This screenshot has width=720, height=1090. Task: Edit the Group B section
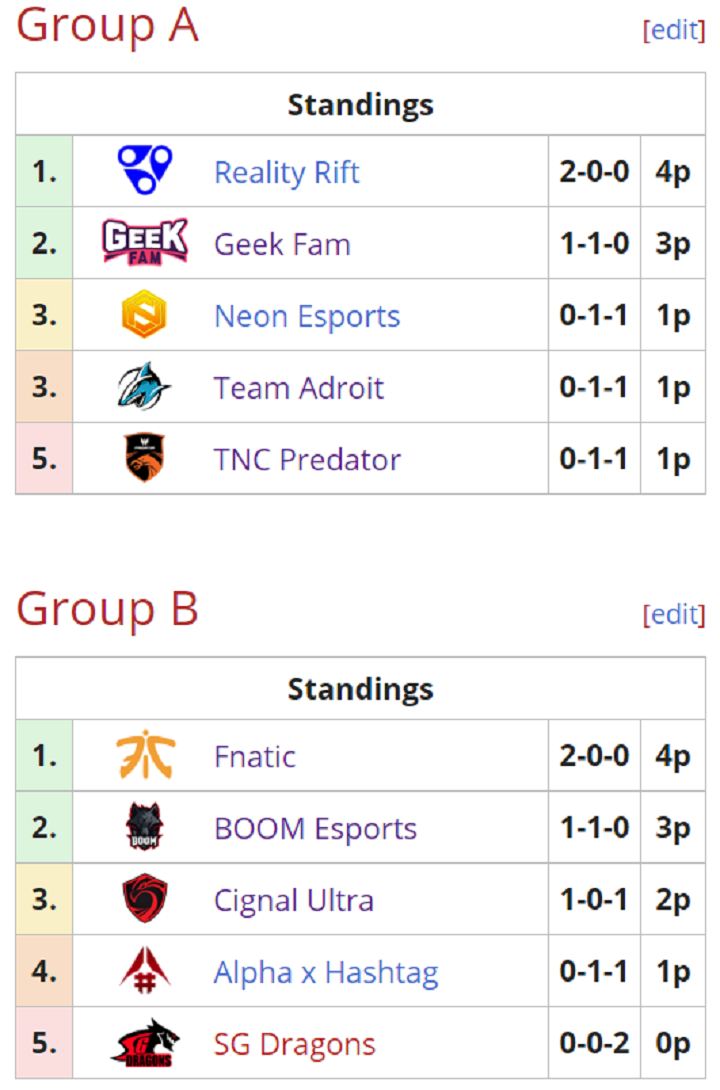coord(674,615)
